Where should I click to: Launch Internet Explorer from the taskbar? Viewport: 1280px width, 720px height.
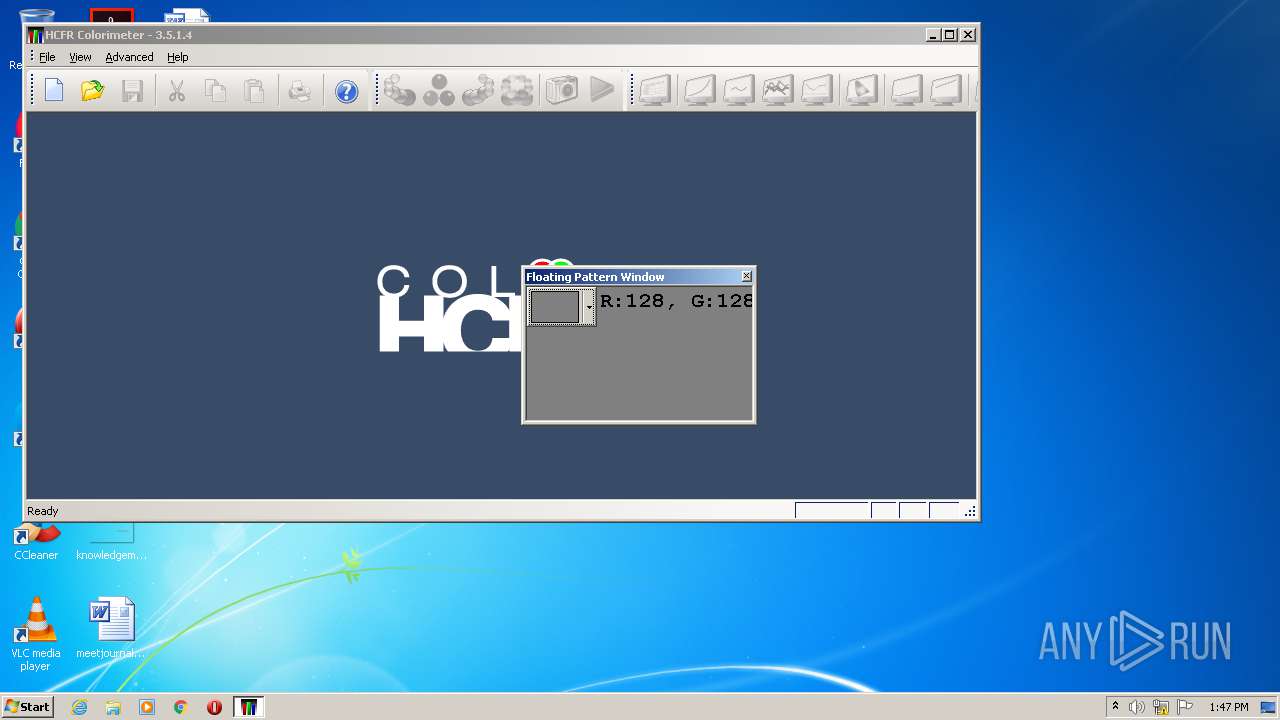(79, 707)
